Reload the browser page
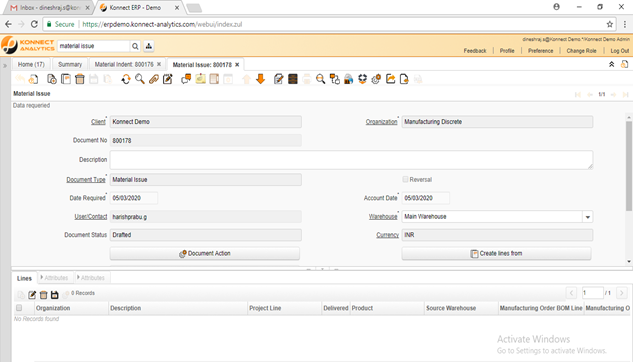Viewport: 633px width, 362px height. pos(34,24)
